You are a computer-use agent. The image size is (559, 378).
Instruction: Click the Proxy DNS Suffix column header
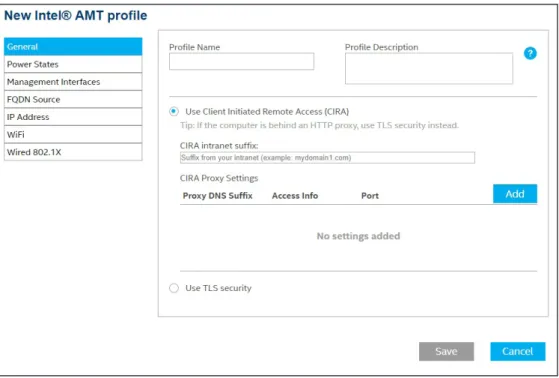click(217, 196)
